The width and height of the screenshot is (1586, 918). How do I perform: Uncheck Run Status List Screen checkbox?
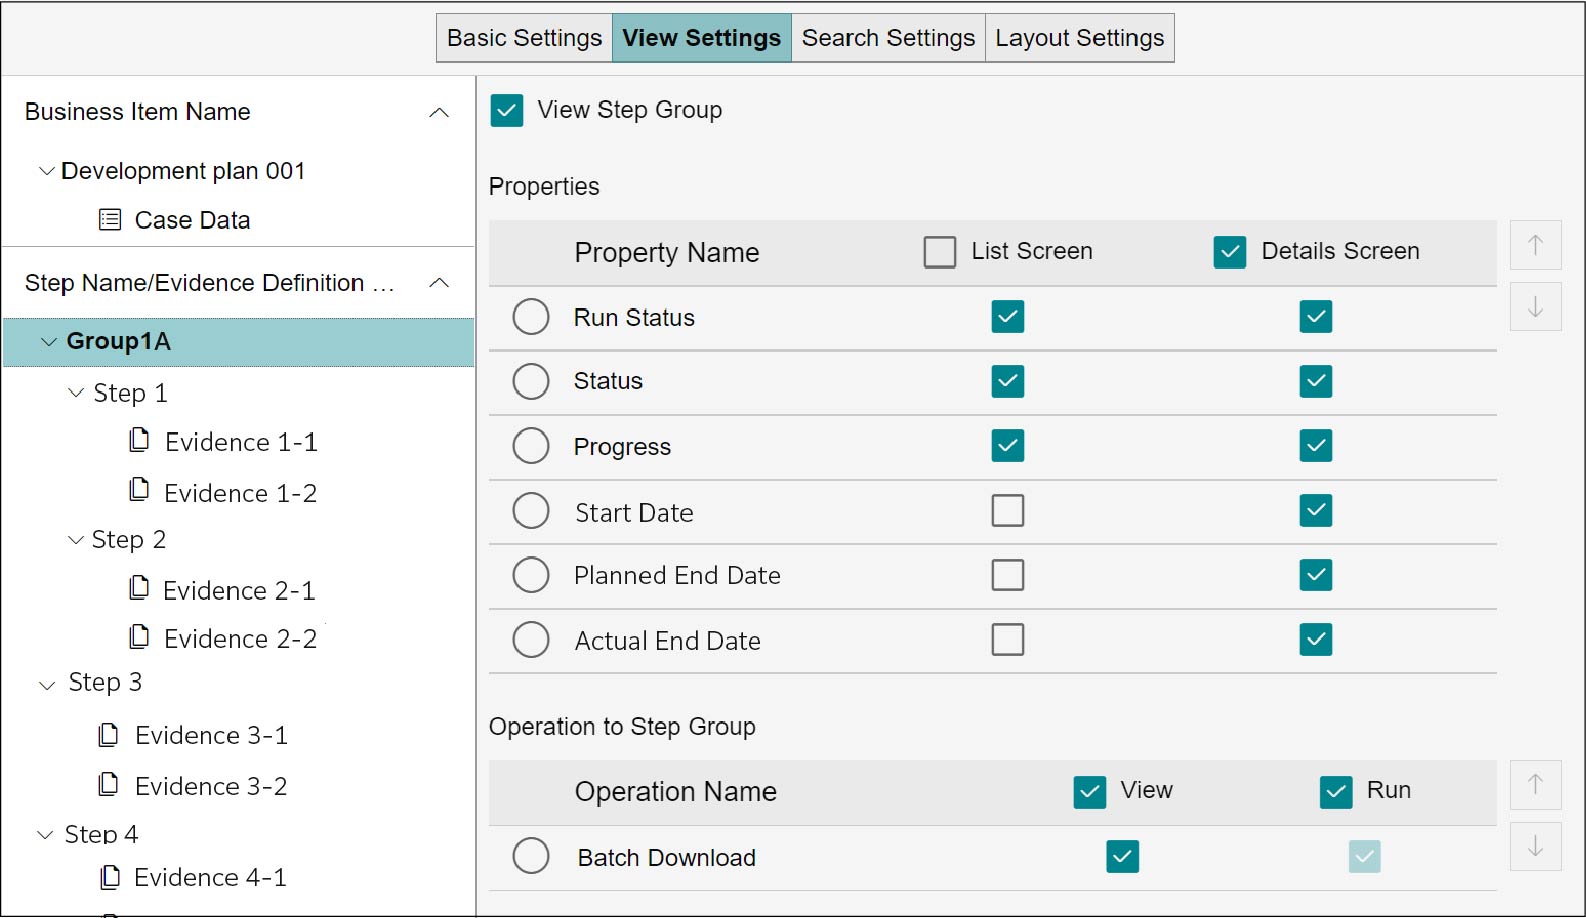click(x=1008, y=317)
